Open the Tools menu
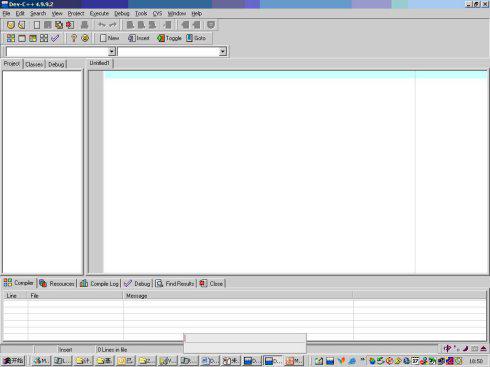Image resolution: width=490 pixels, height=367 pixels. [141, 13]
